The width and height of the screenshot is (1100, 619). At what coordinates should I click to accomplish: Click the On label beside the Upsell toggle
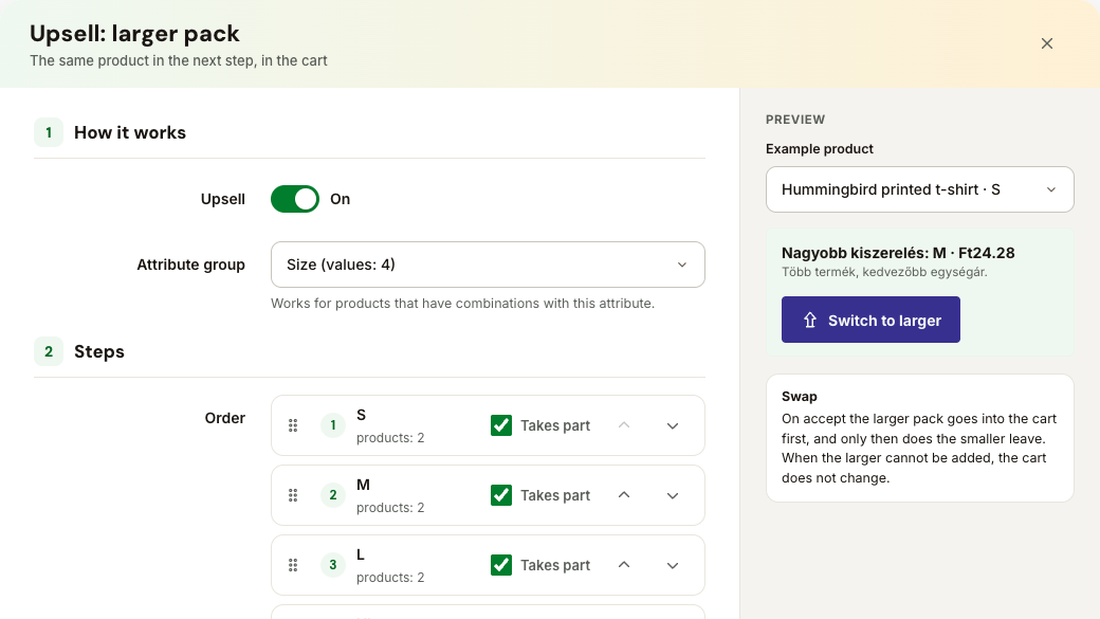pos(340,199)
